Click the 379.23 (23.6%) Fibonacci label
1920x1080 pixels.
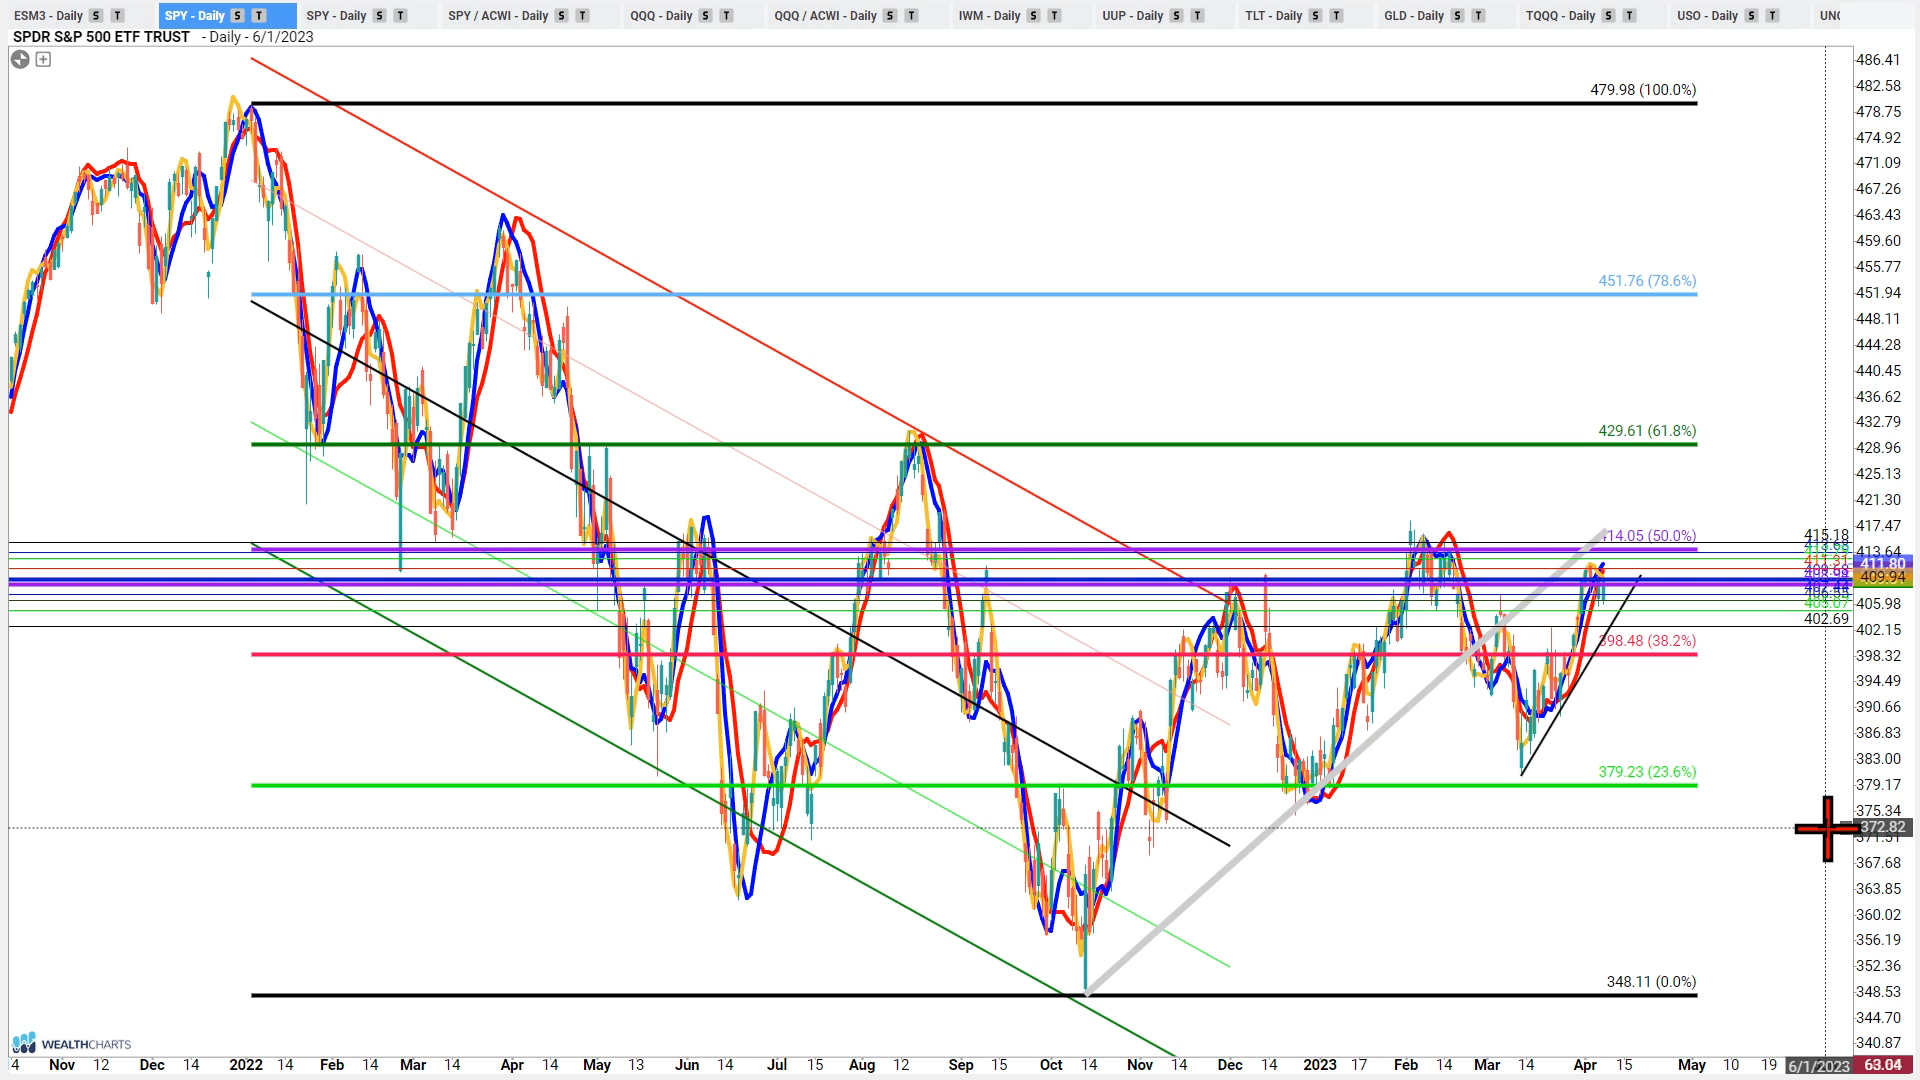point(1647,772)
